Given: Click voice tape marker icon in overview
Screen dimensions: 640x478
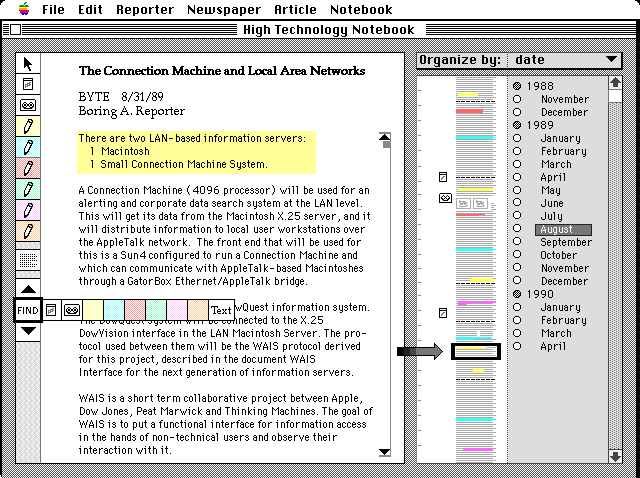Looking at the screenshot, I should [445, 198].
